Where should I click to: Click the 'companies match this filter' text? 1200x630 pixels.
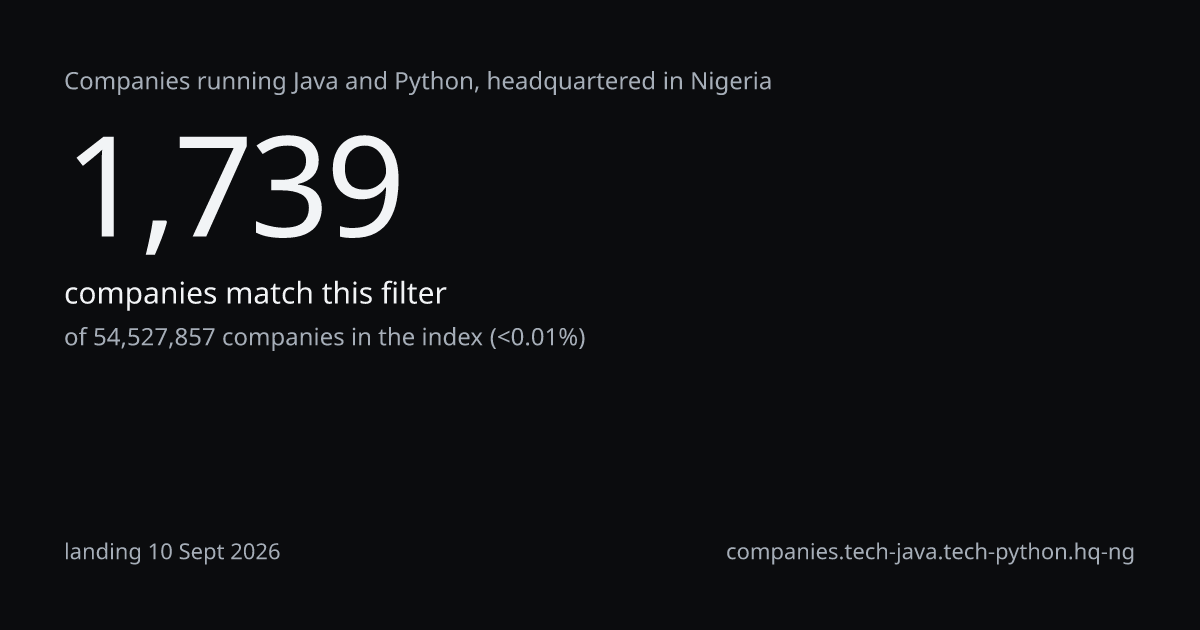[x=255, y=294]
